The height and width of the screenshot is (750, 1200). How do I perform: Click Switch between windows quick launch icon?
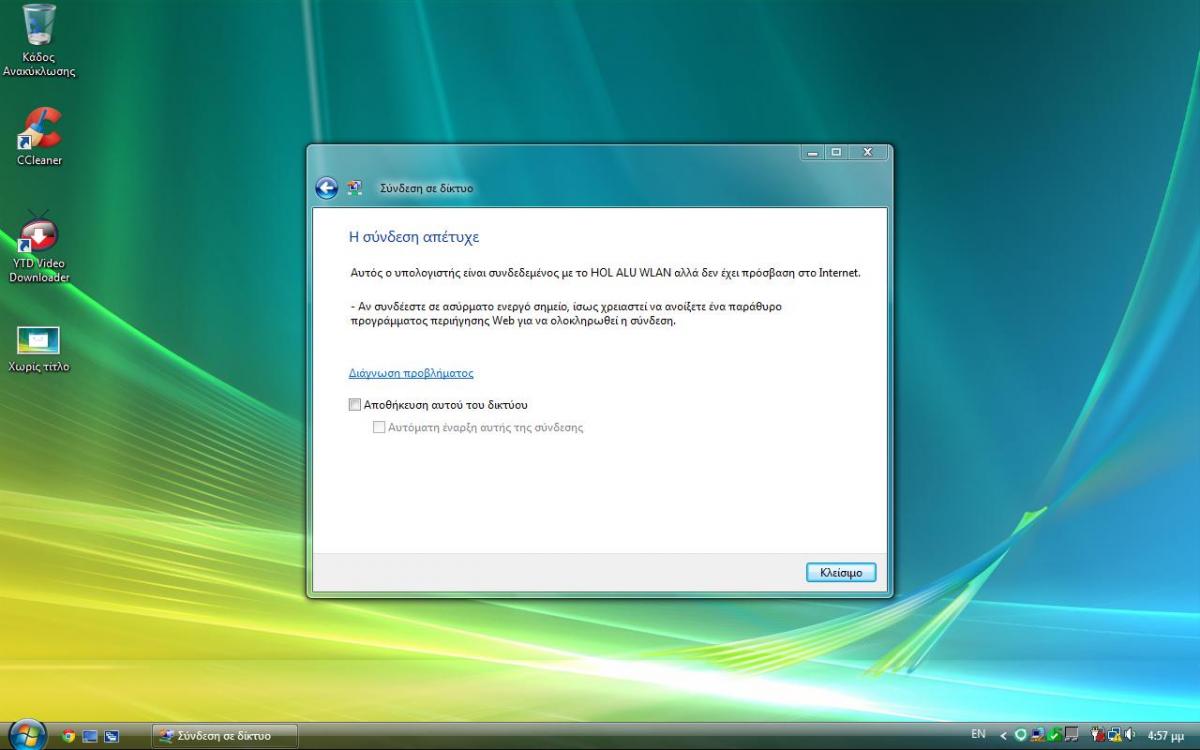point(111,736)
